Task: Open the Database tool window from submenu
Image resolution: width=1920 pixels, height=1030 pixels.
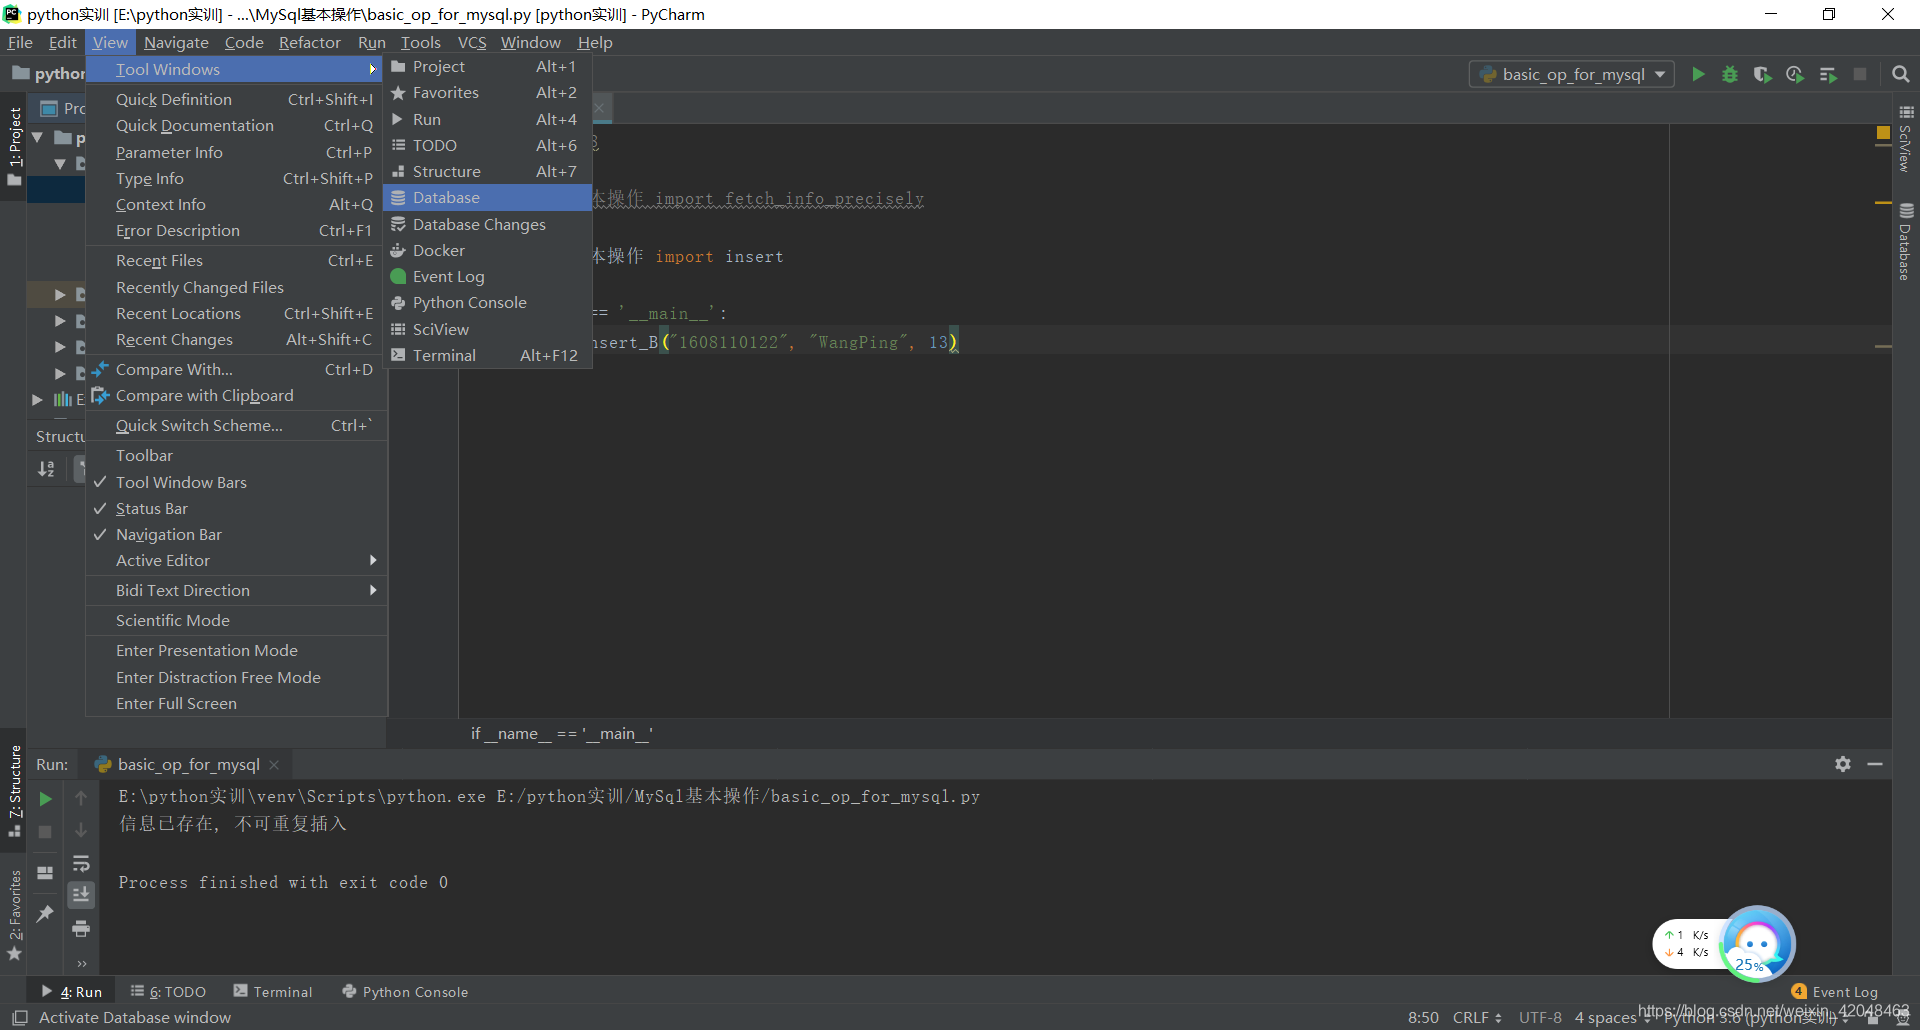Action: 487,198
